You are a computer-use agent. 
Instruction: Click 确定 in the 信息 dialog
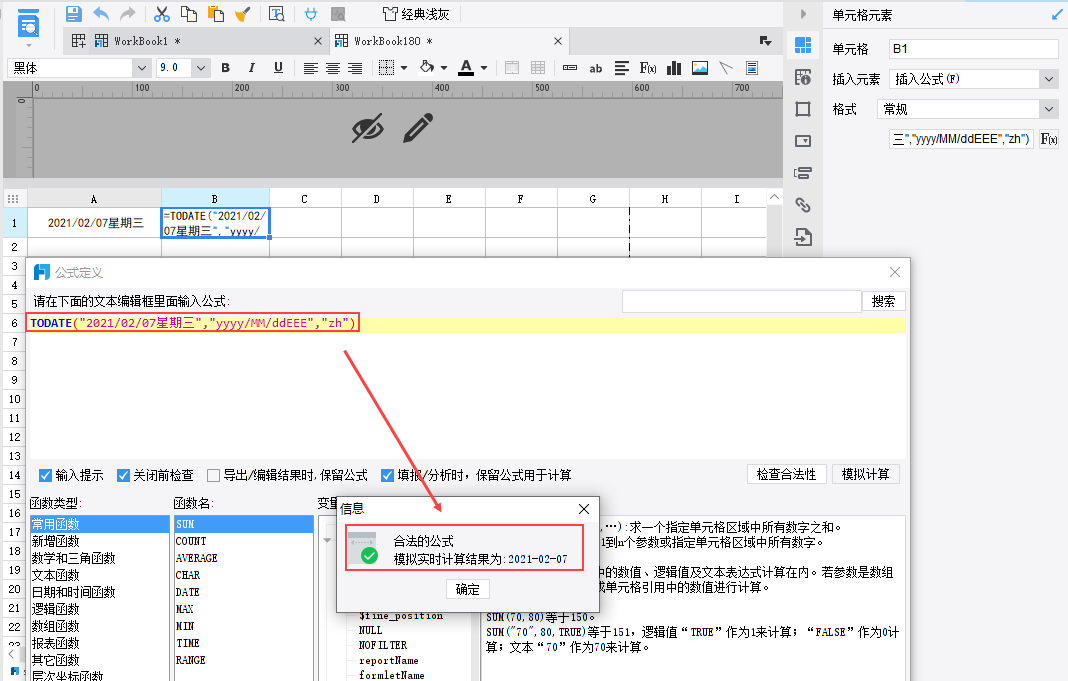[467, 589]
